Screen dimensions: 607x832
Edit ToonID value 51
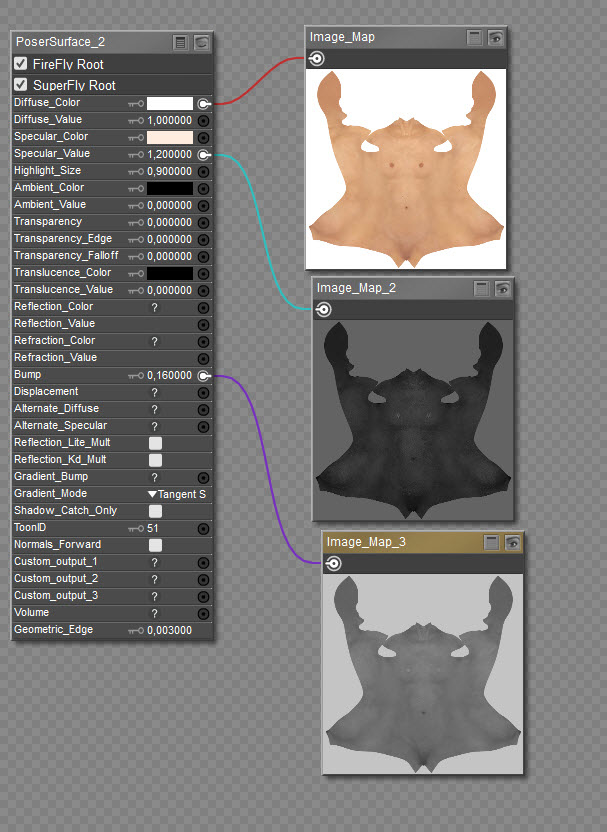tap(153, 528)
